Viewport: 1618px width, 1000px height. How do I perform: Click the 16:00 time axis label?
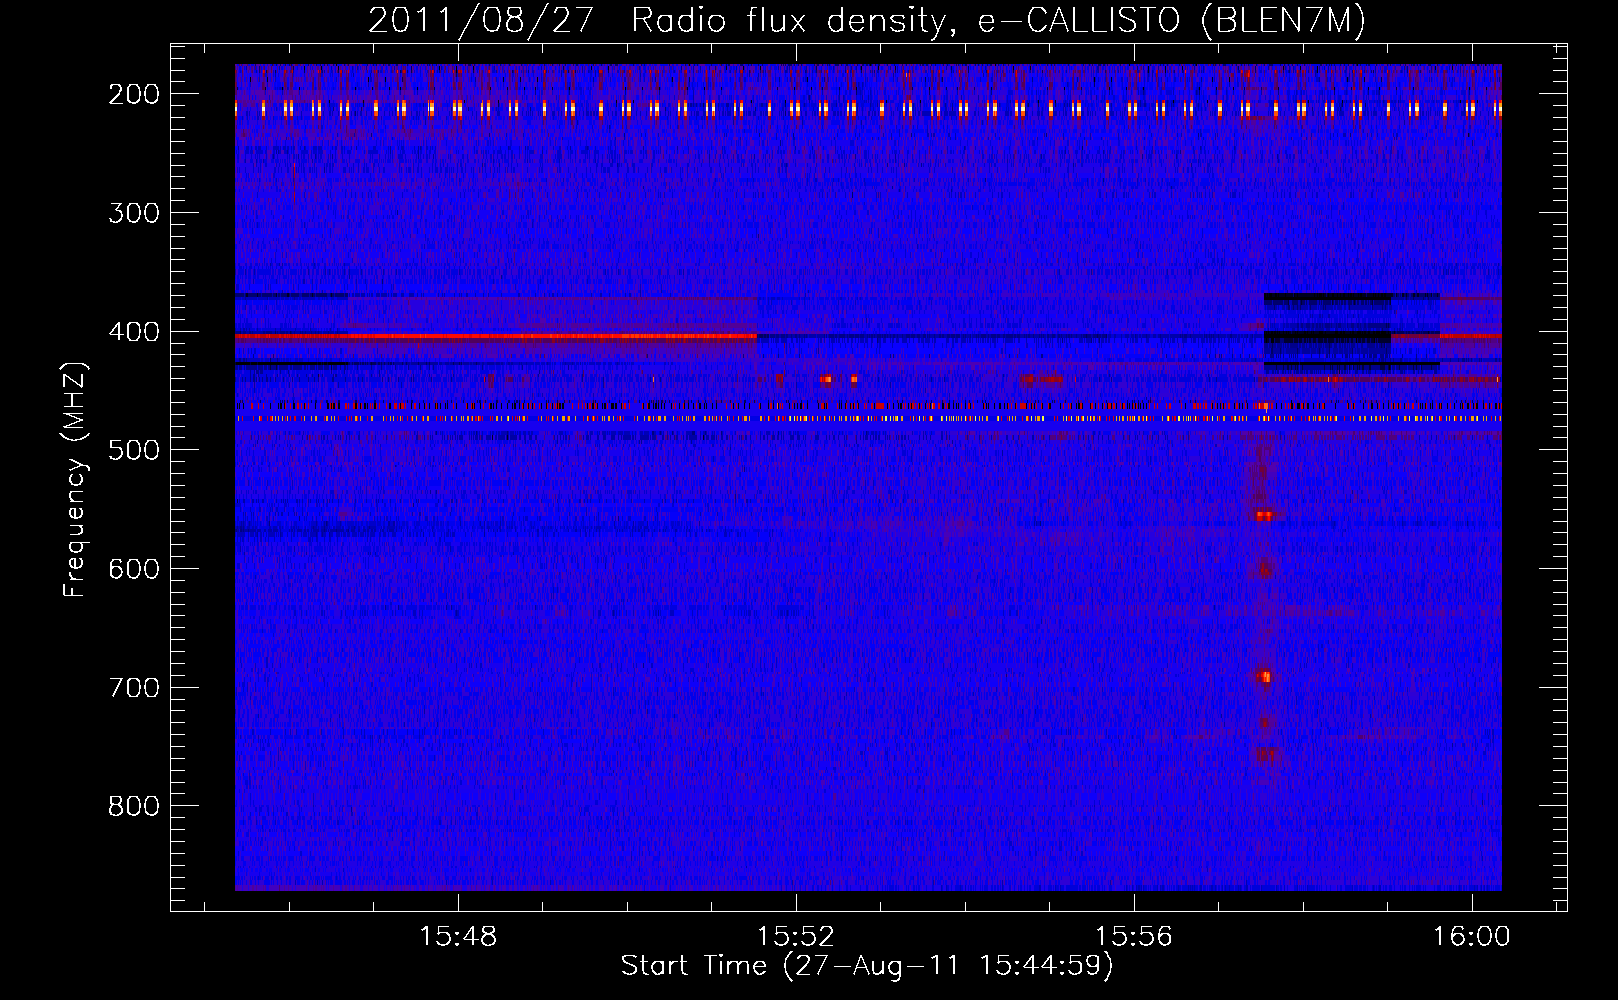pos(1472,937)
